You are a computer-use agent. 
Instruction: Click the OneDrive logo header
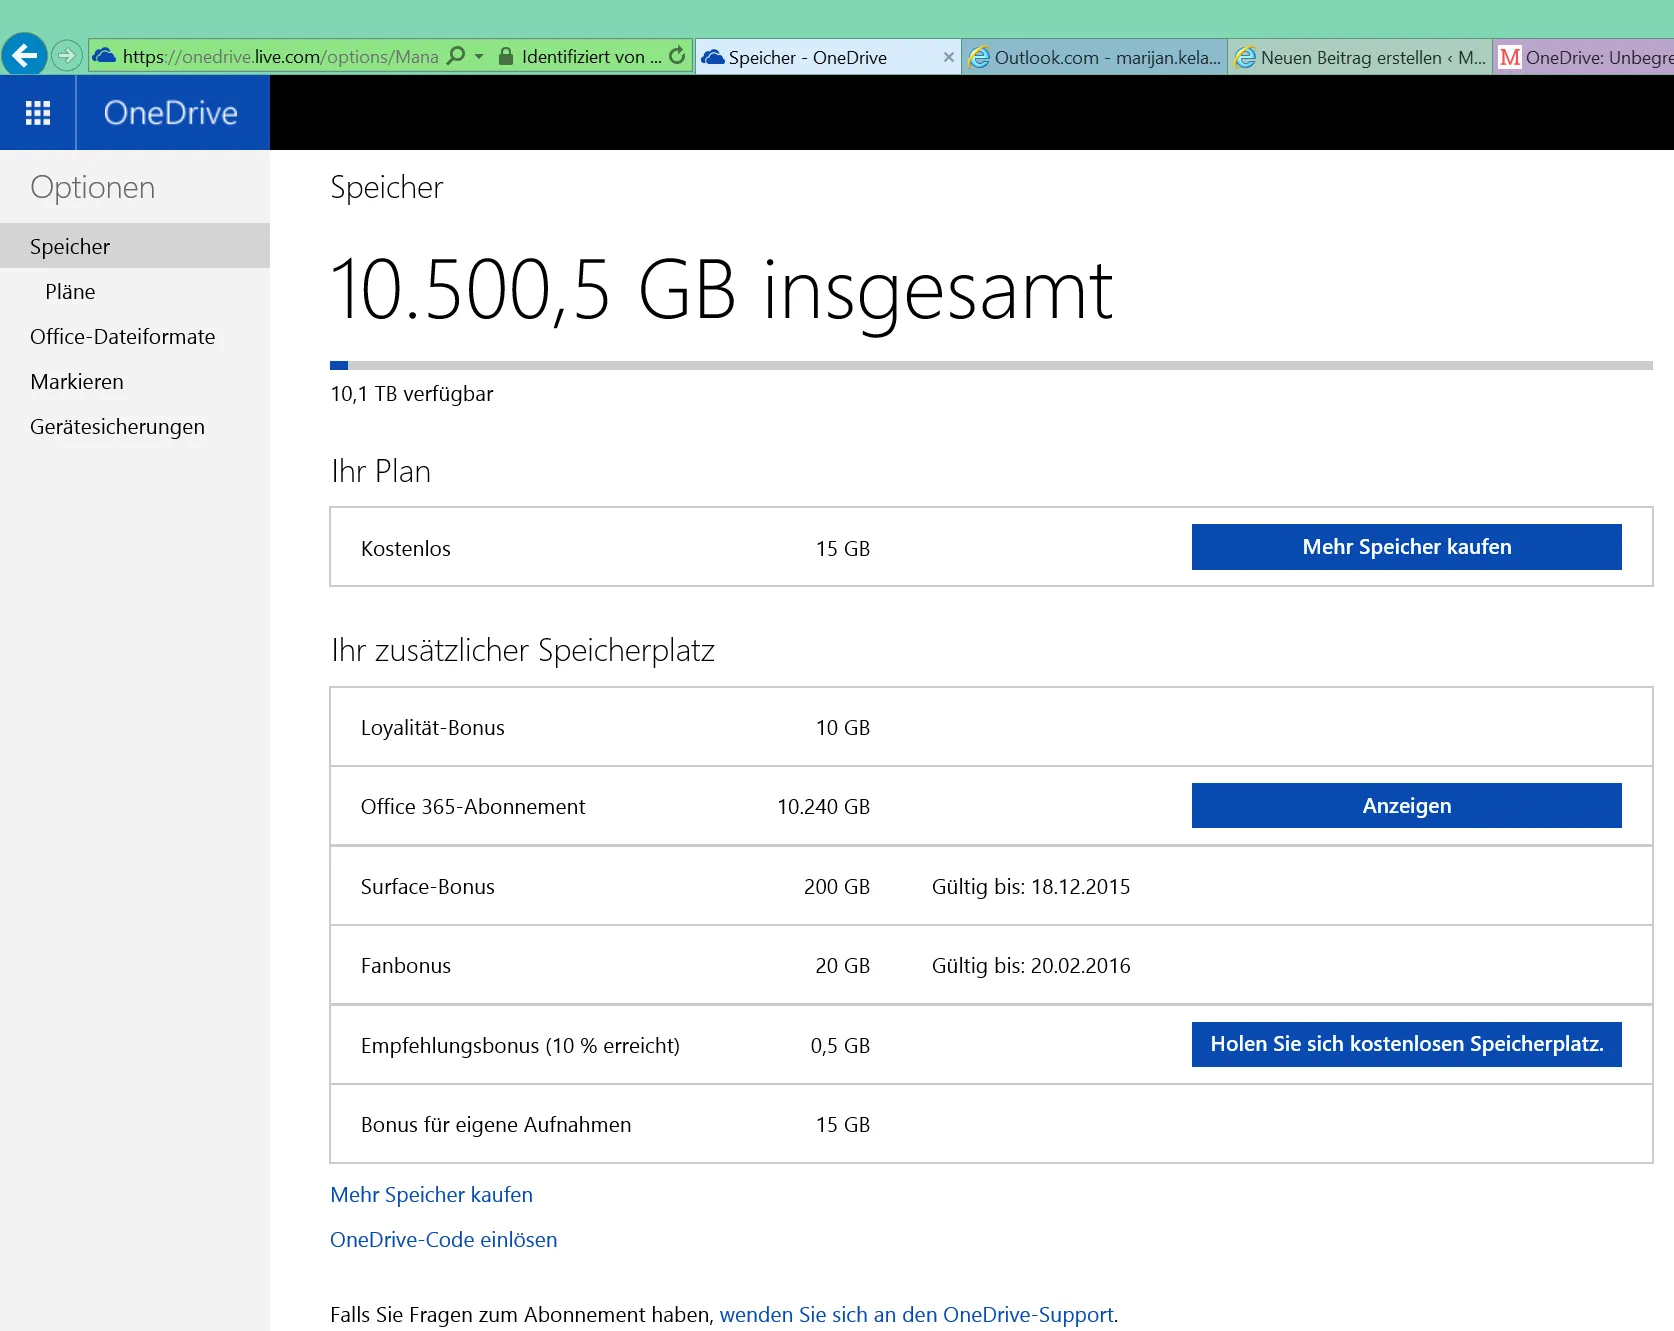pyautogui.click(x=171, y=113)
